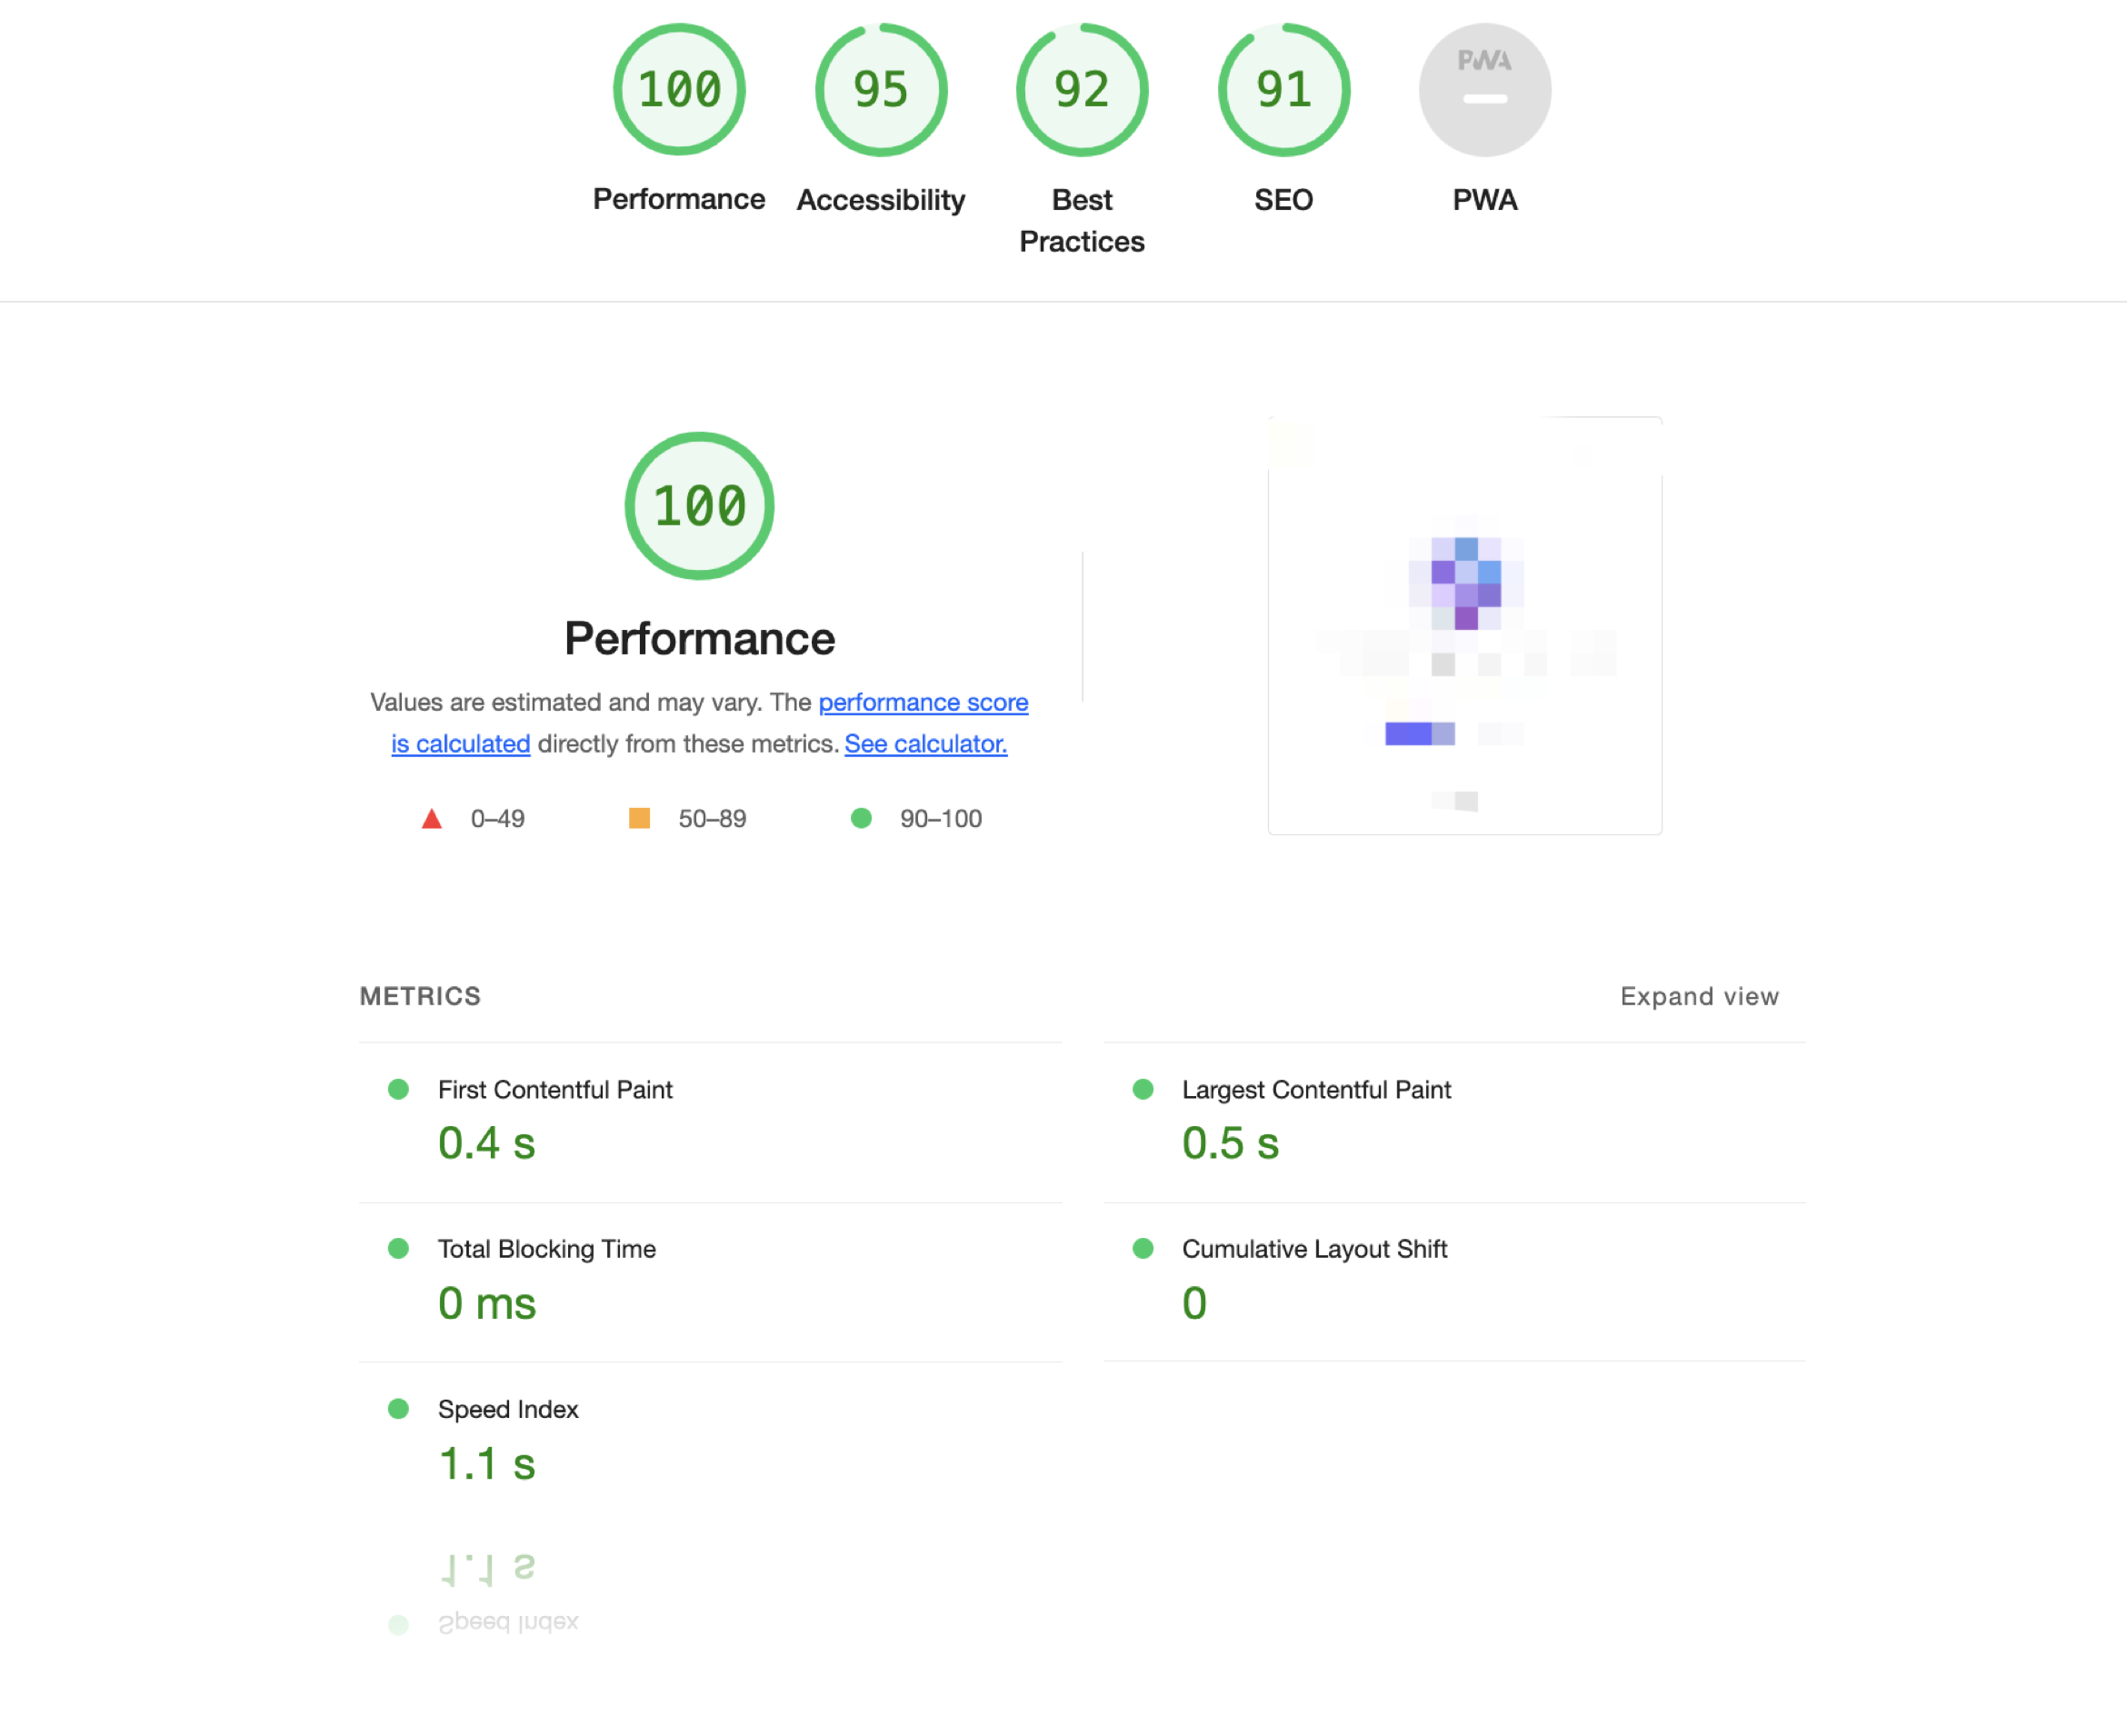Click the Accessibility 95 score gauge
This screenshot has height=1736, width=2127.
pos(881,90)
